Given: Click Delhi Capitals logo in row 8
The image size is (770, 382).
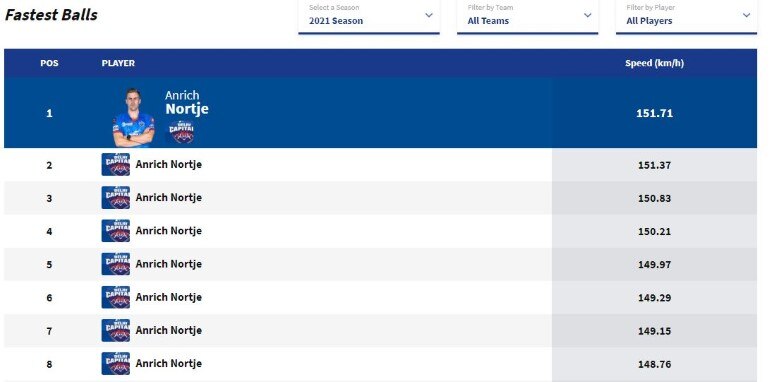Looking at the screenshot, I should click(116, 364).
